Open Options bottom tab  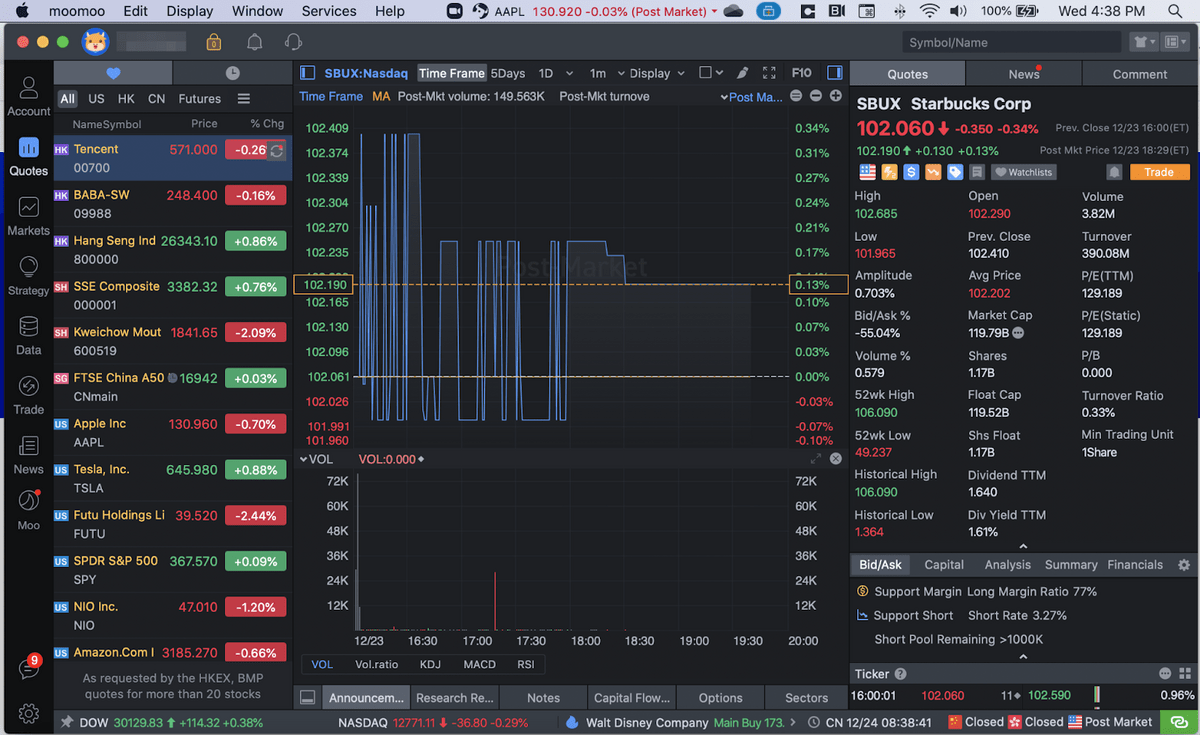[720, 698]
